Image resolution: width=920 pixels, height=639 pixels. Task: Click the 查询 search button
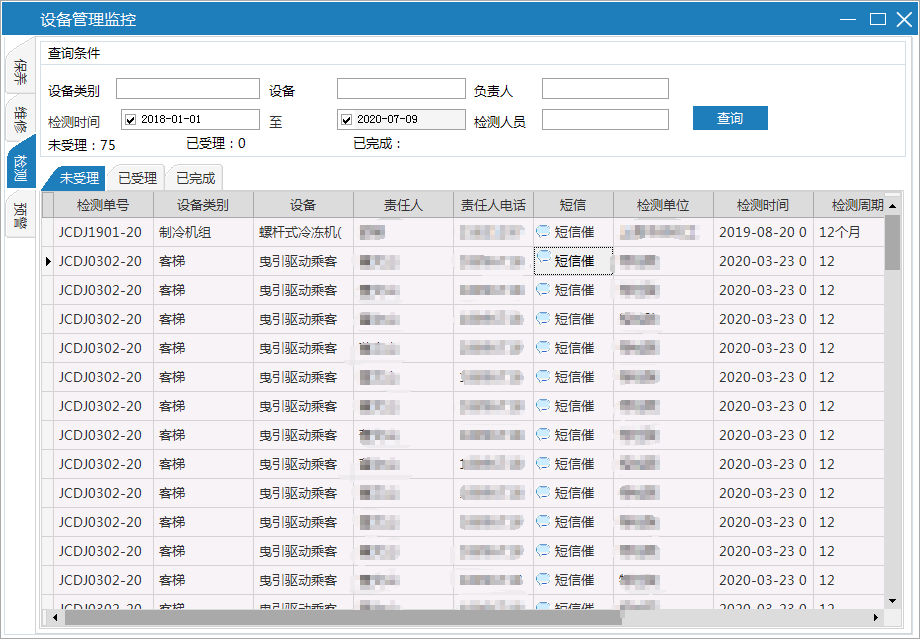pos(730,118)
